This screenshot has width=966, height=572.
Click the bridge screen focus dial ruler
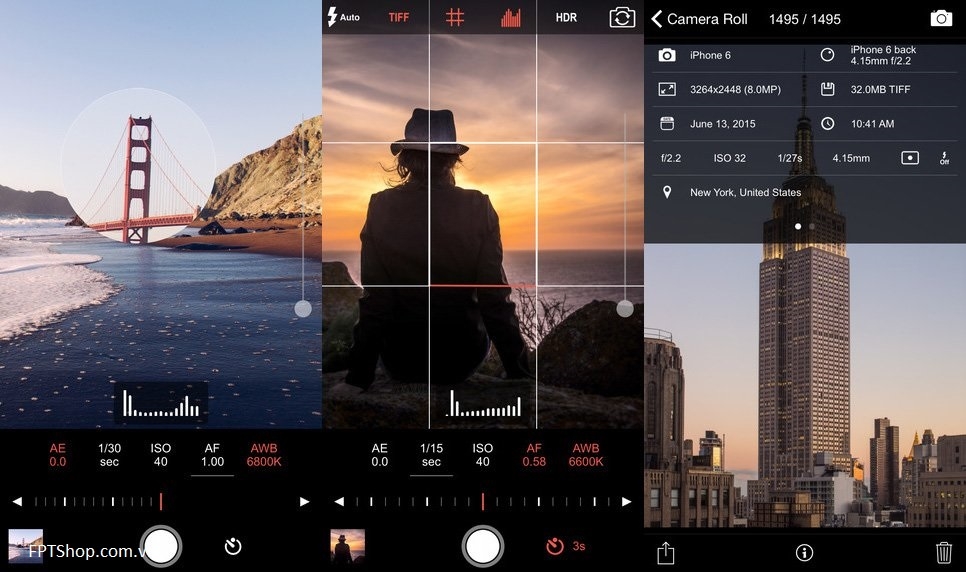(99, 502)
